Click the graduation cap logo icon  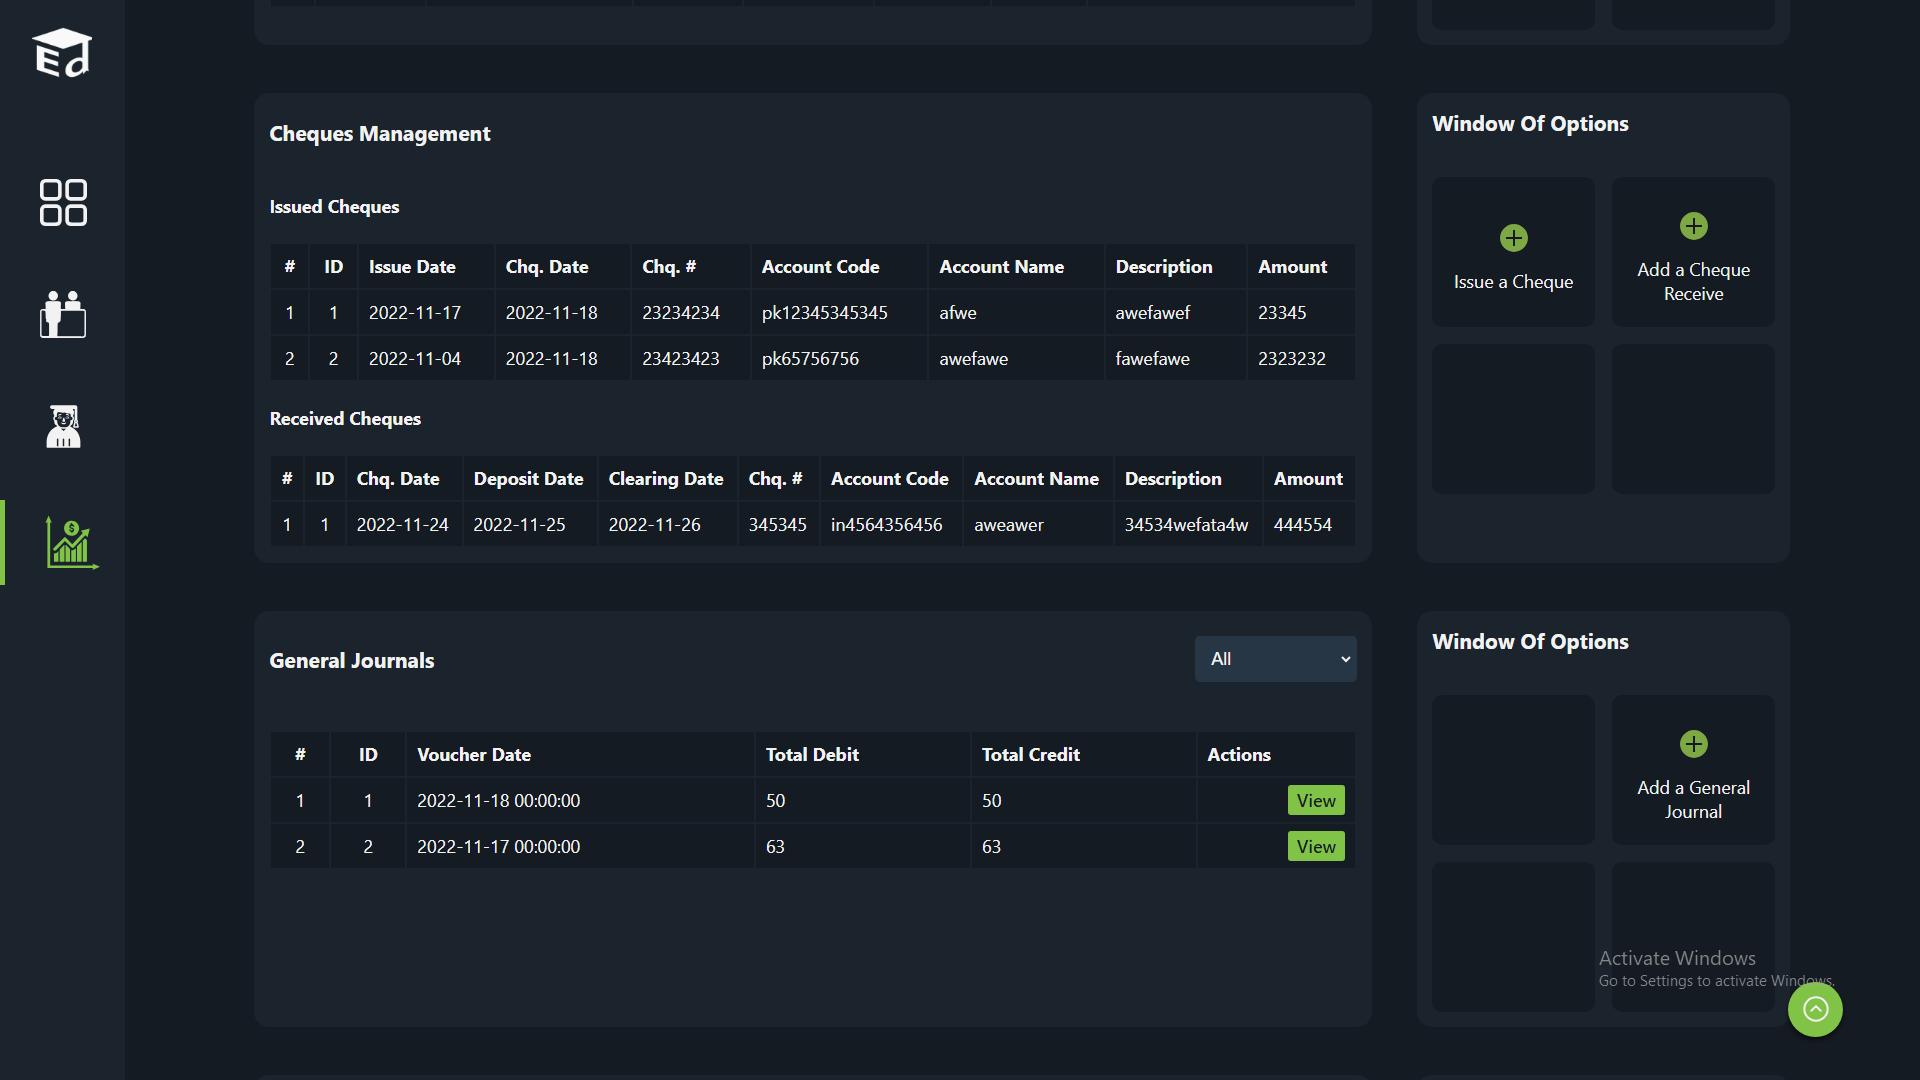[x=62, y=53]
